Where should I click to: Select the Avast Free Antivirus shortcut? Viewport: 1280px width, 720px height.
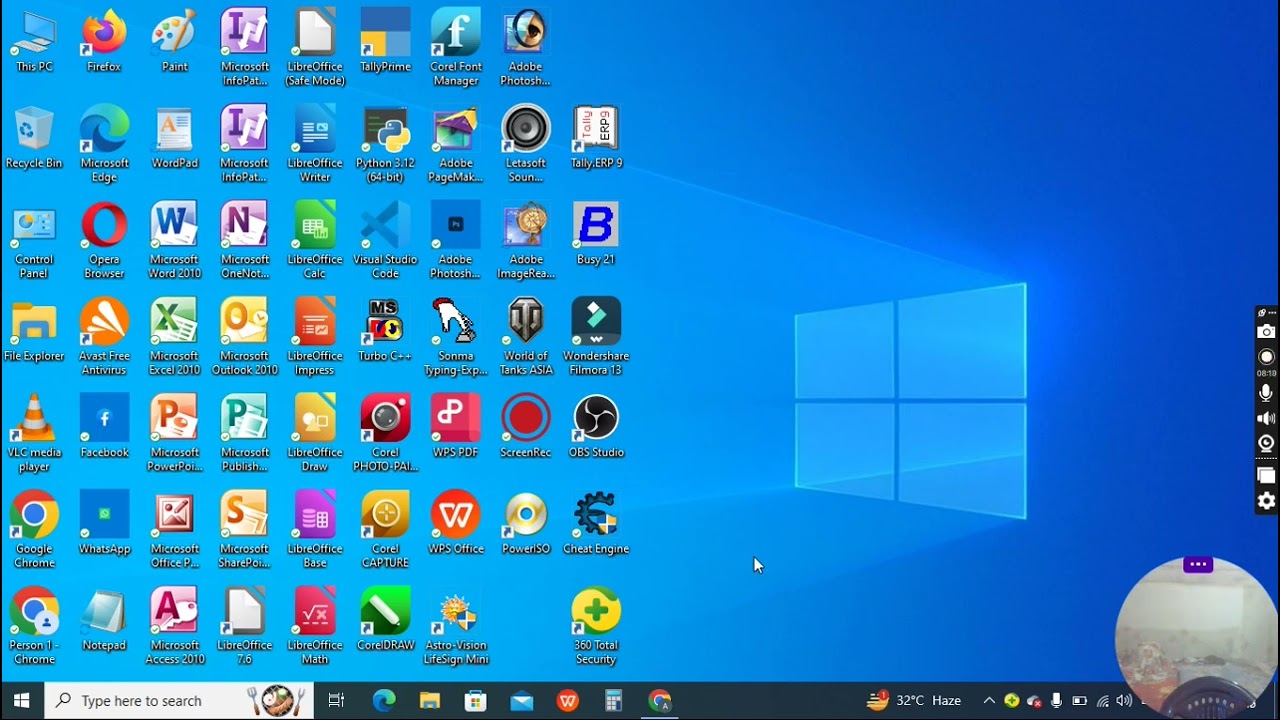(104, 338)
